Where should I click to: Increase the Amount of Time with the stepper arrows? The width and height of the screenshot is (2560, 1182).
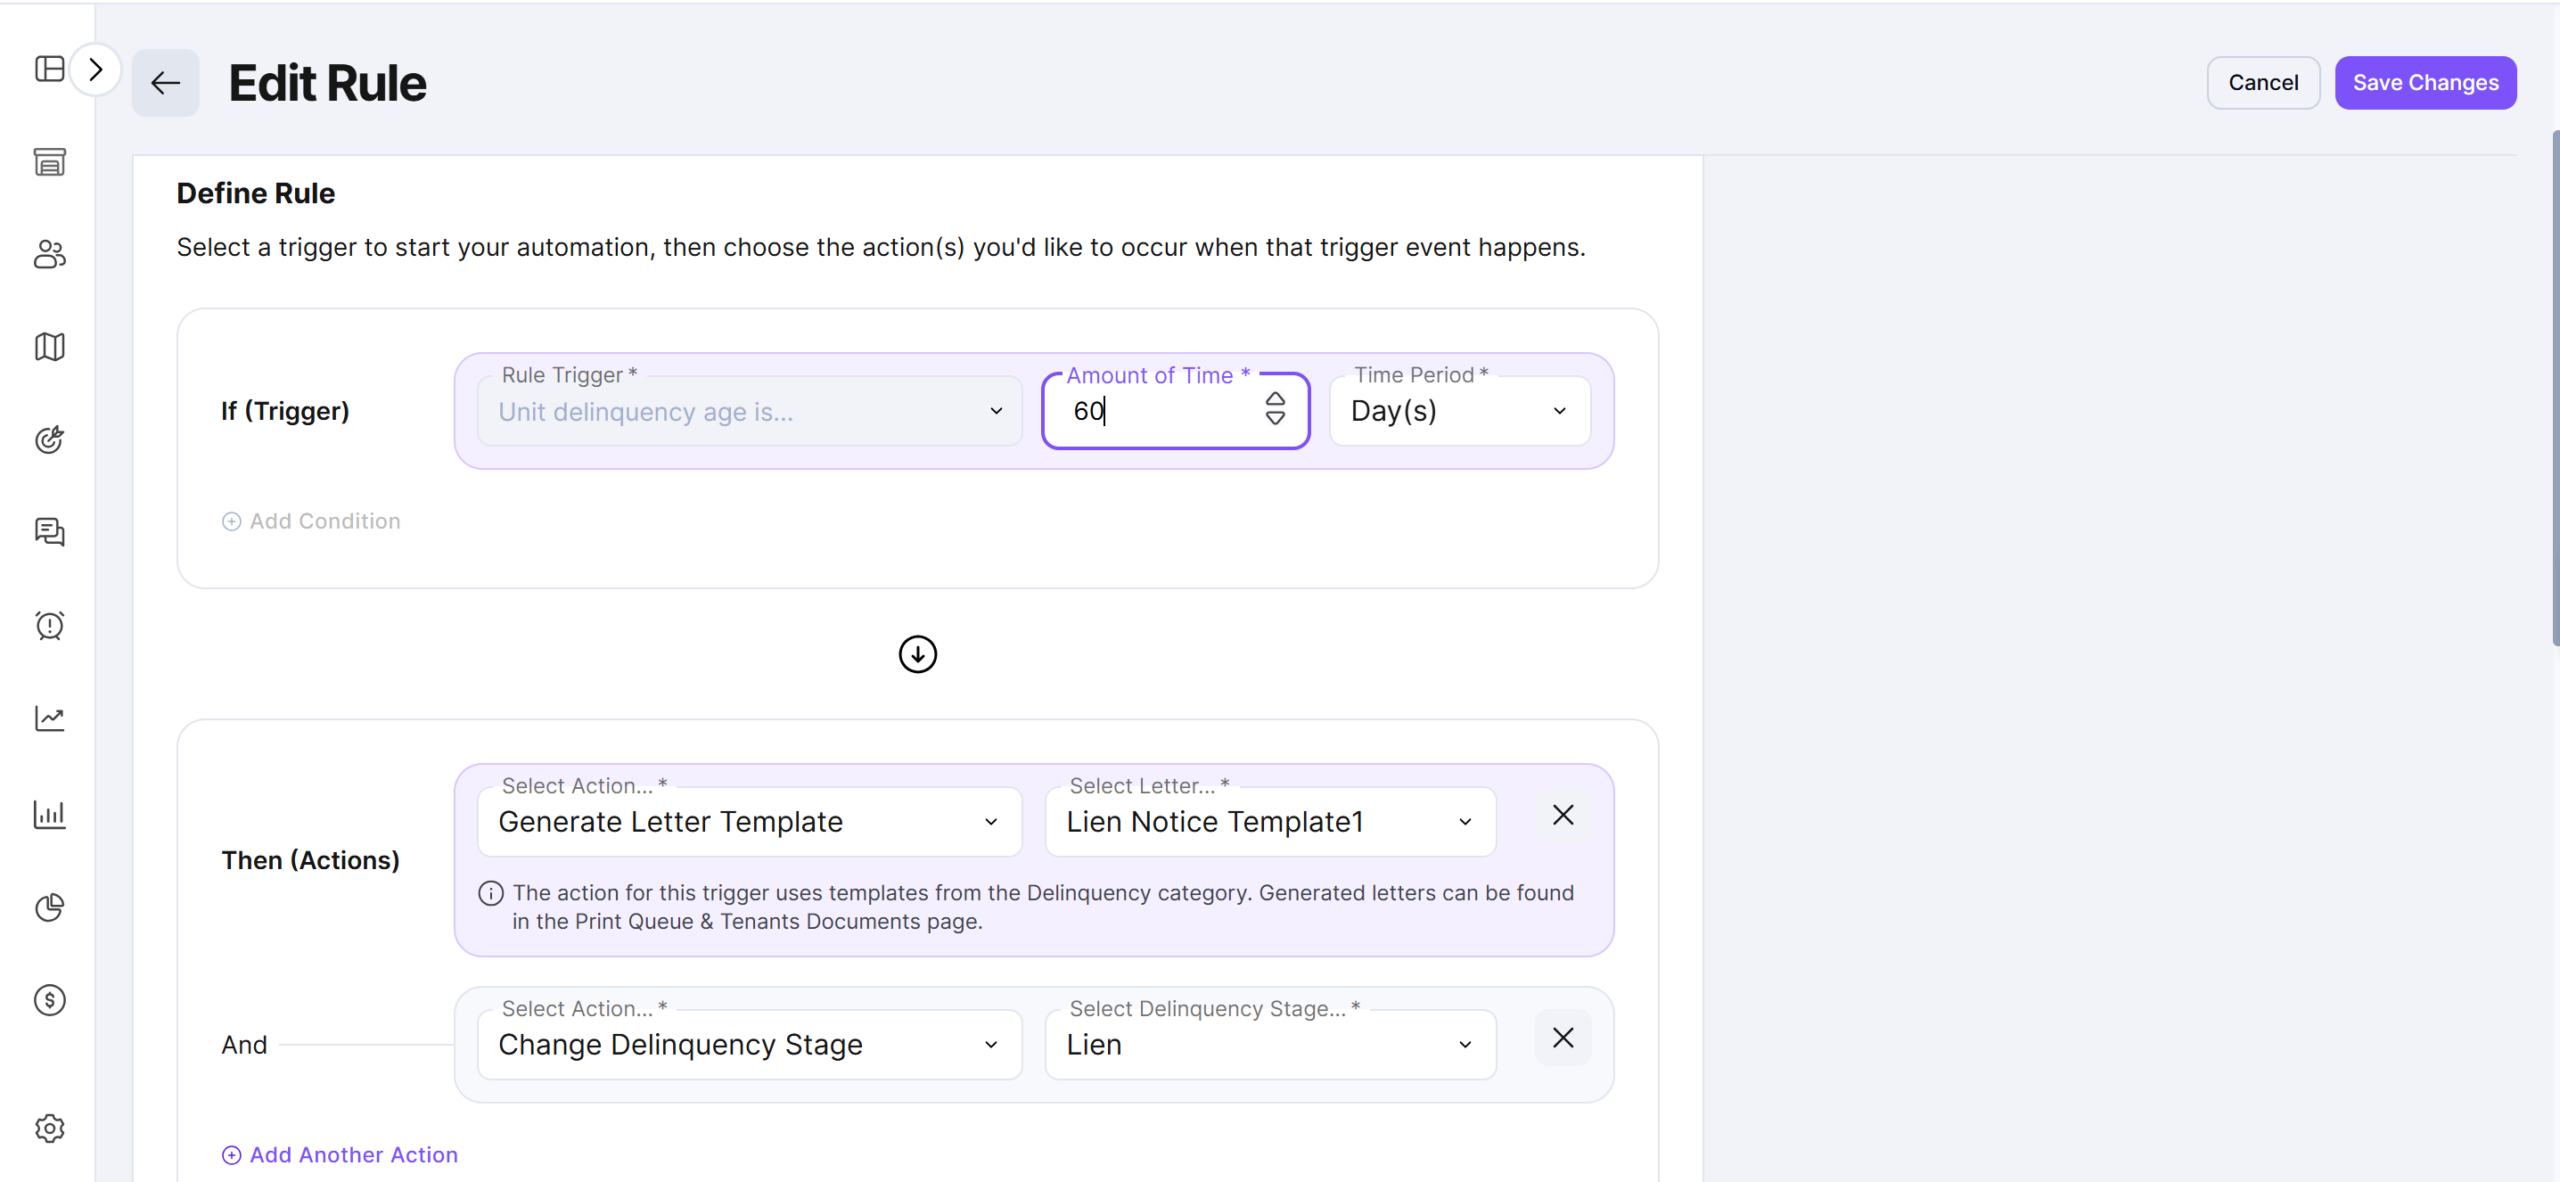coord(1275,399)
